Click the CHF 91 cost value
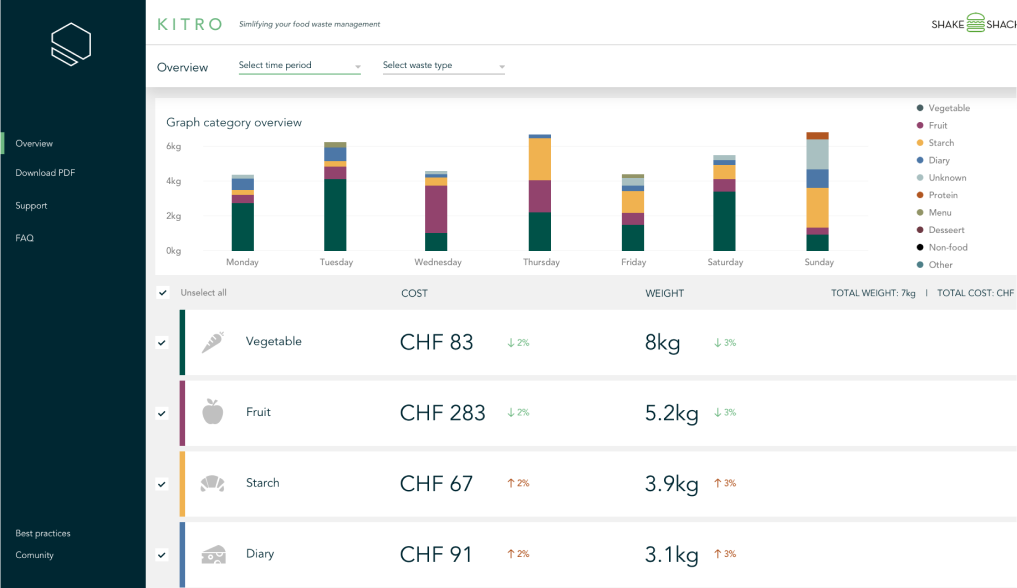 click(436, 554)
